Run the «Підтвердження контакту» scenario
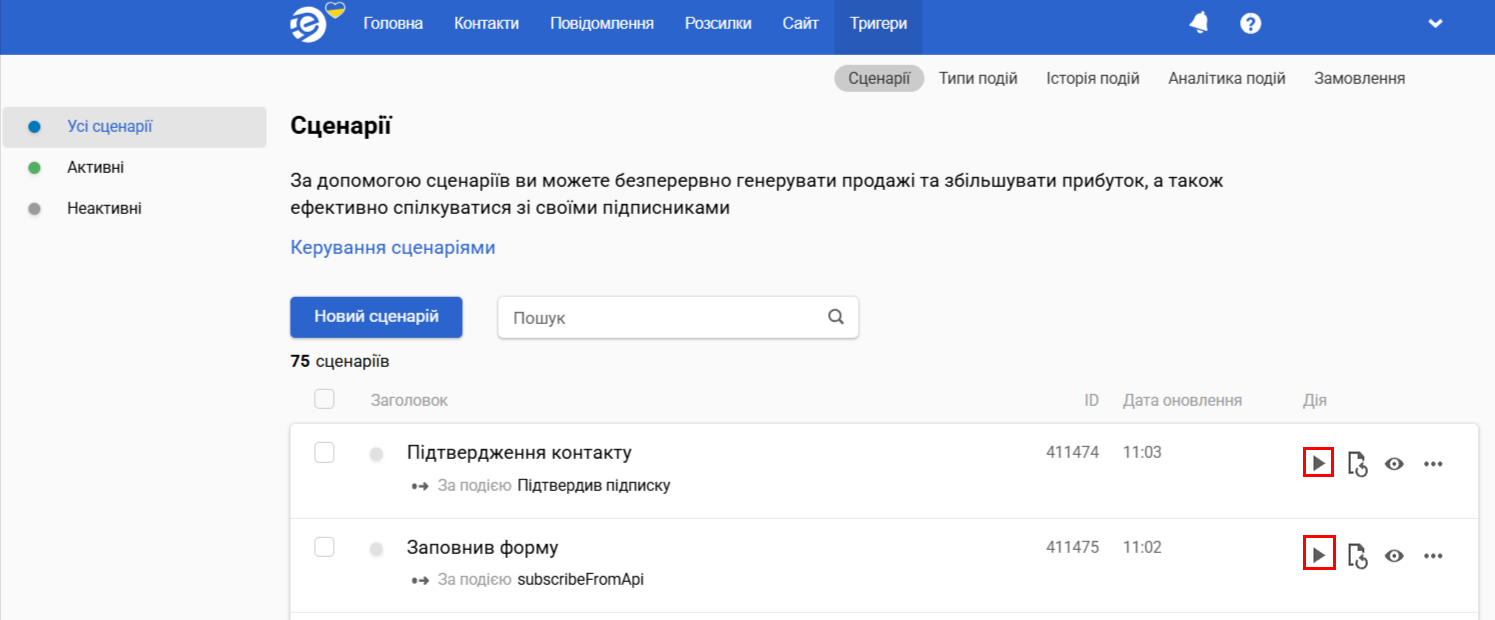This screenshot has height=620, width=1495. pyautogui.click(x=1319, y=462)
